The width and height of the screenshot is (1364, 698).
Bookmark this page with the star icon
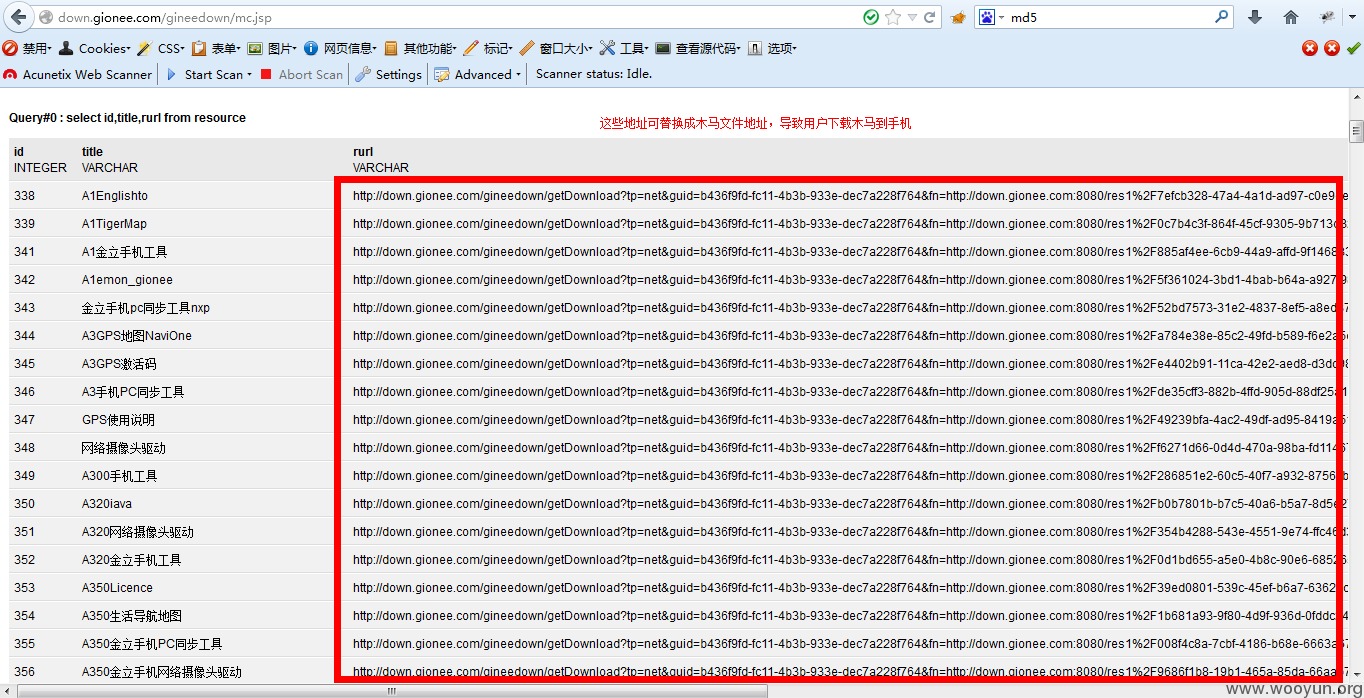pyautogui.click(x=893, y=17)
